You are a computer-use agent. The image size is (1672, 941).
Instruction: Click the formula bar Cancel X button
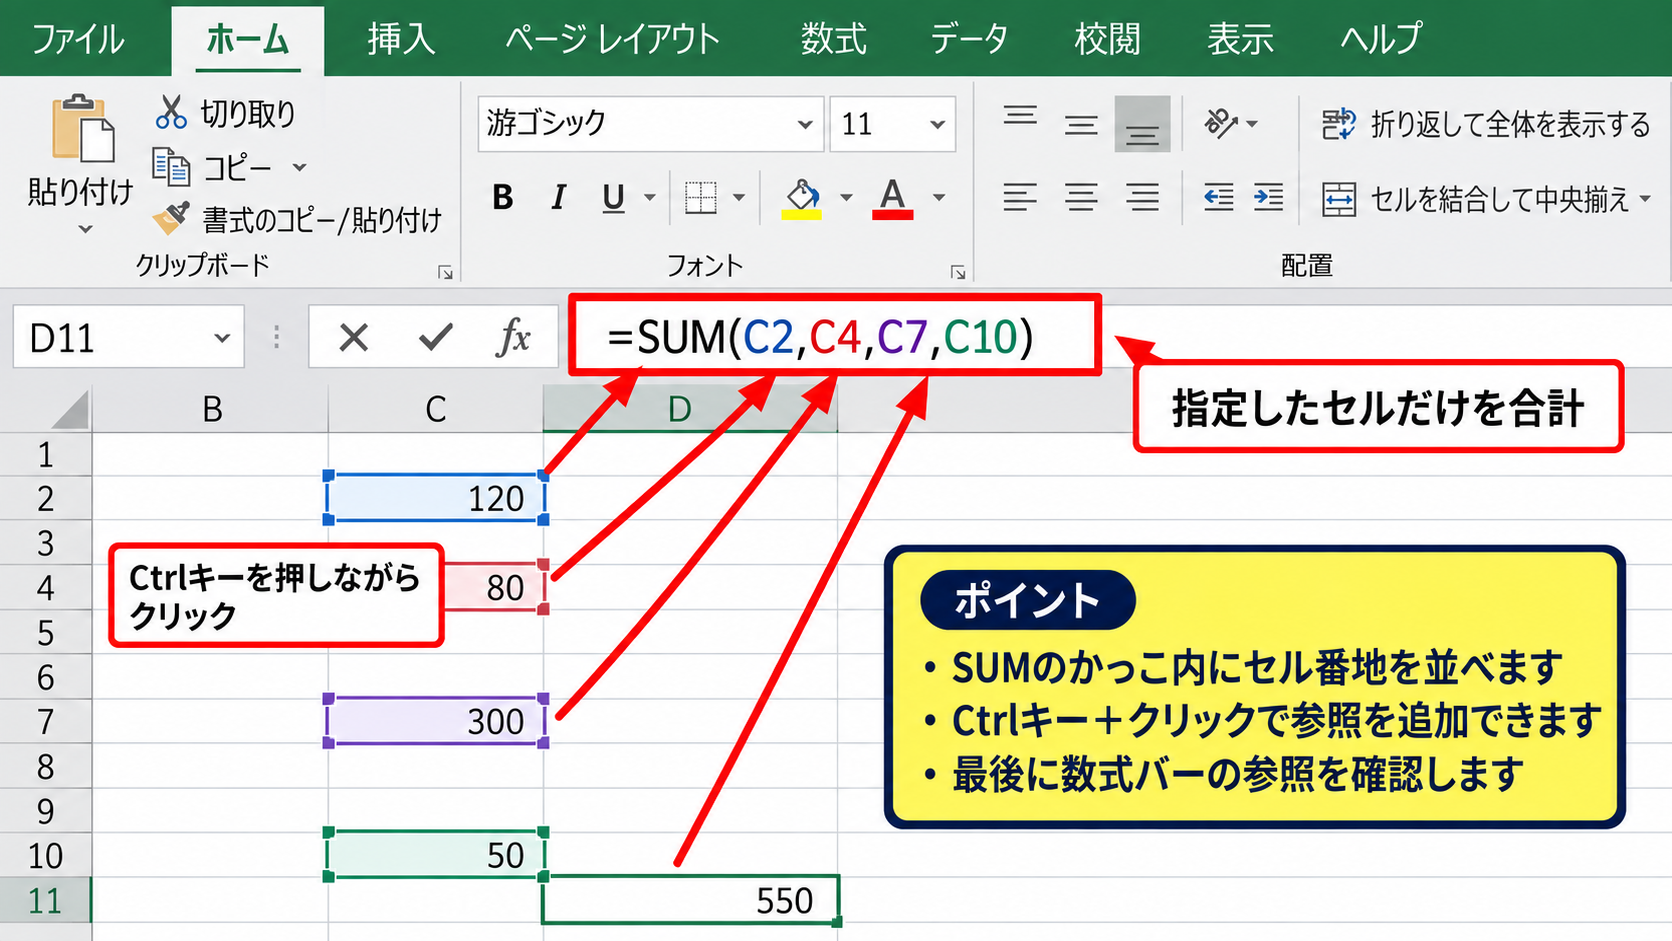coord(353,338)
